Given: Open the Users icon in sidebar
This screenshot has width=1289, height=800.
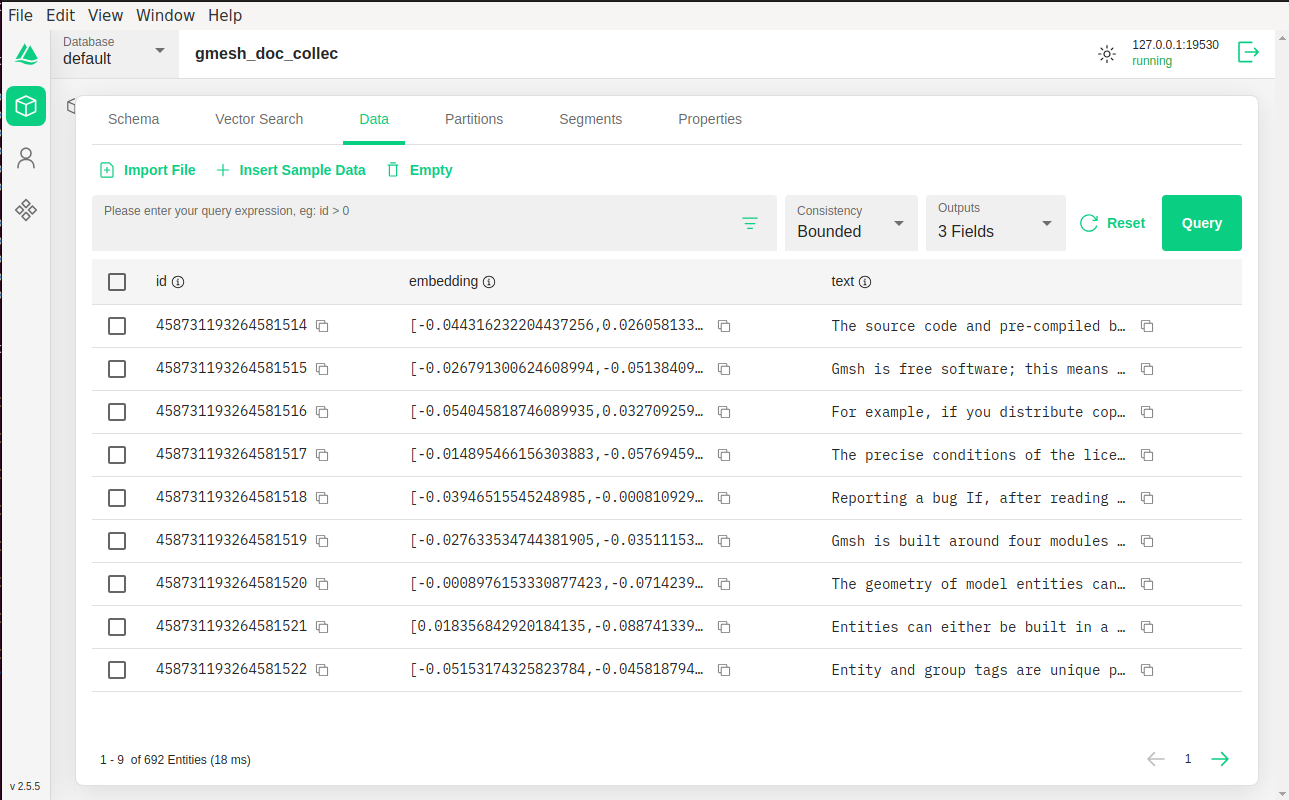Looking at the screenshot, I should pyautogui.click(x=26, y=158).
